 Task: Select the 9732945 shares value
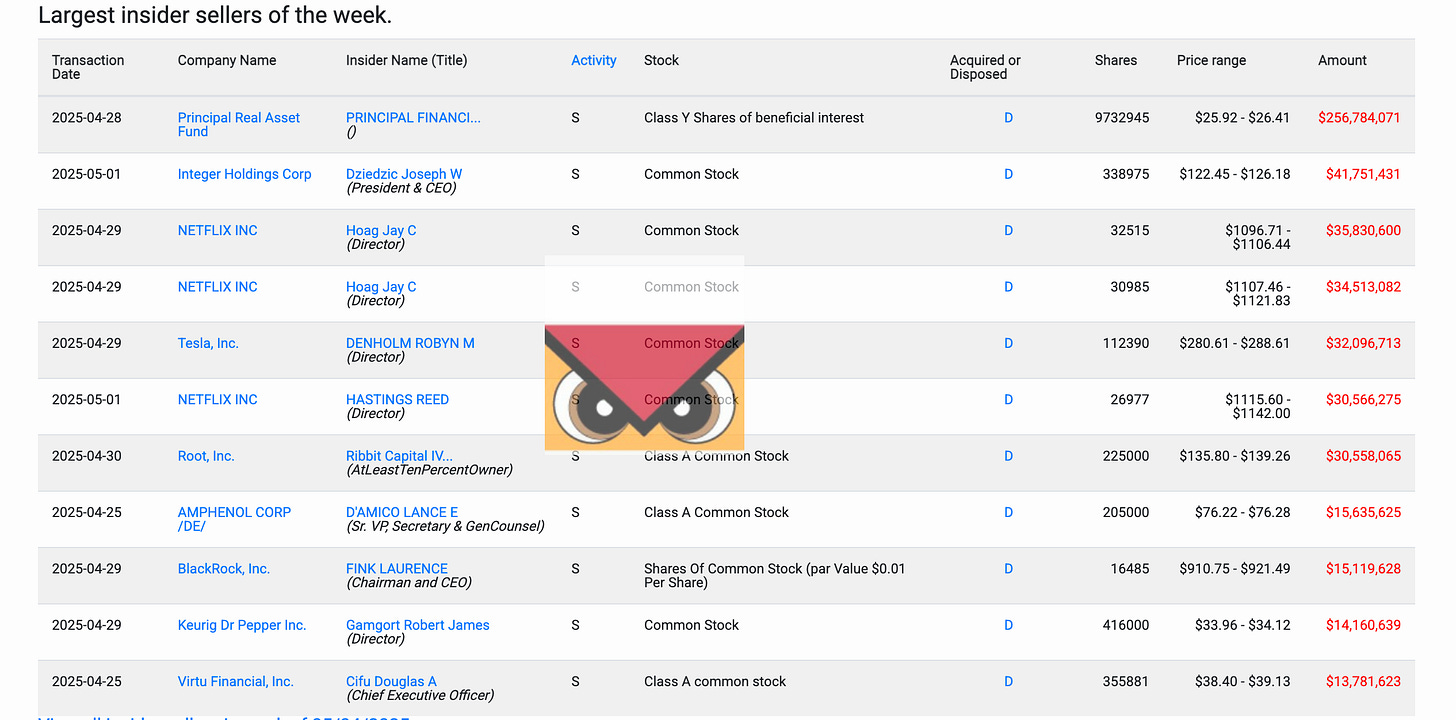point(1122,117)
